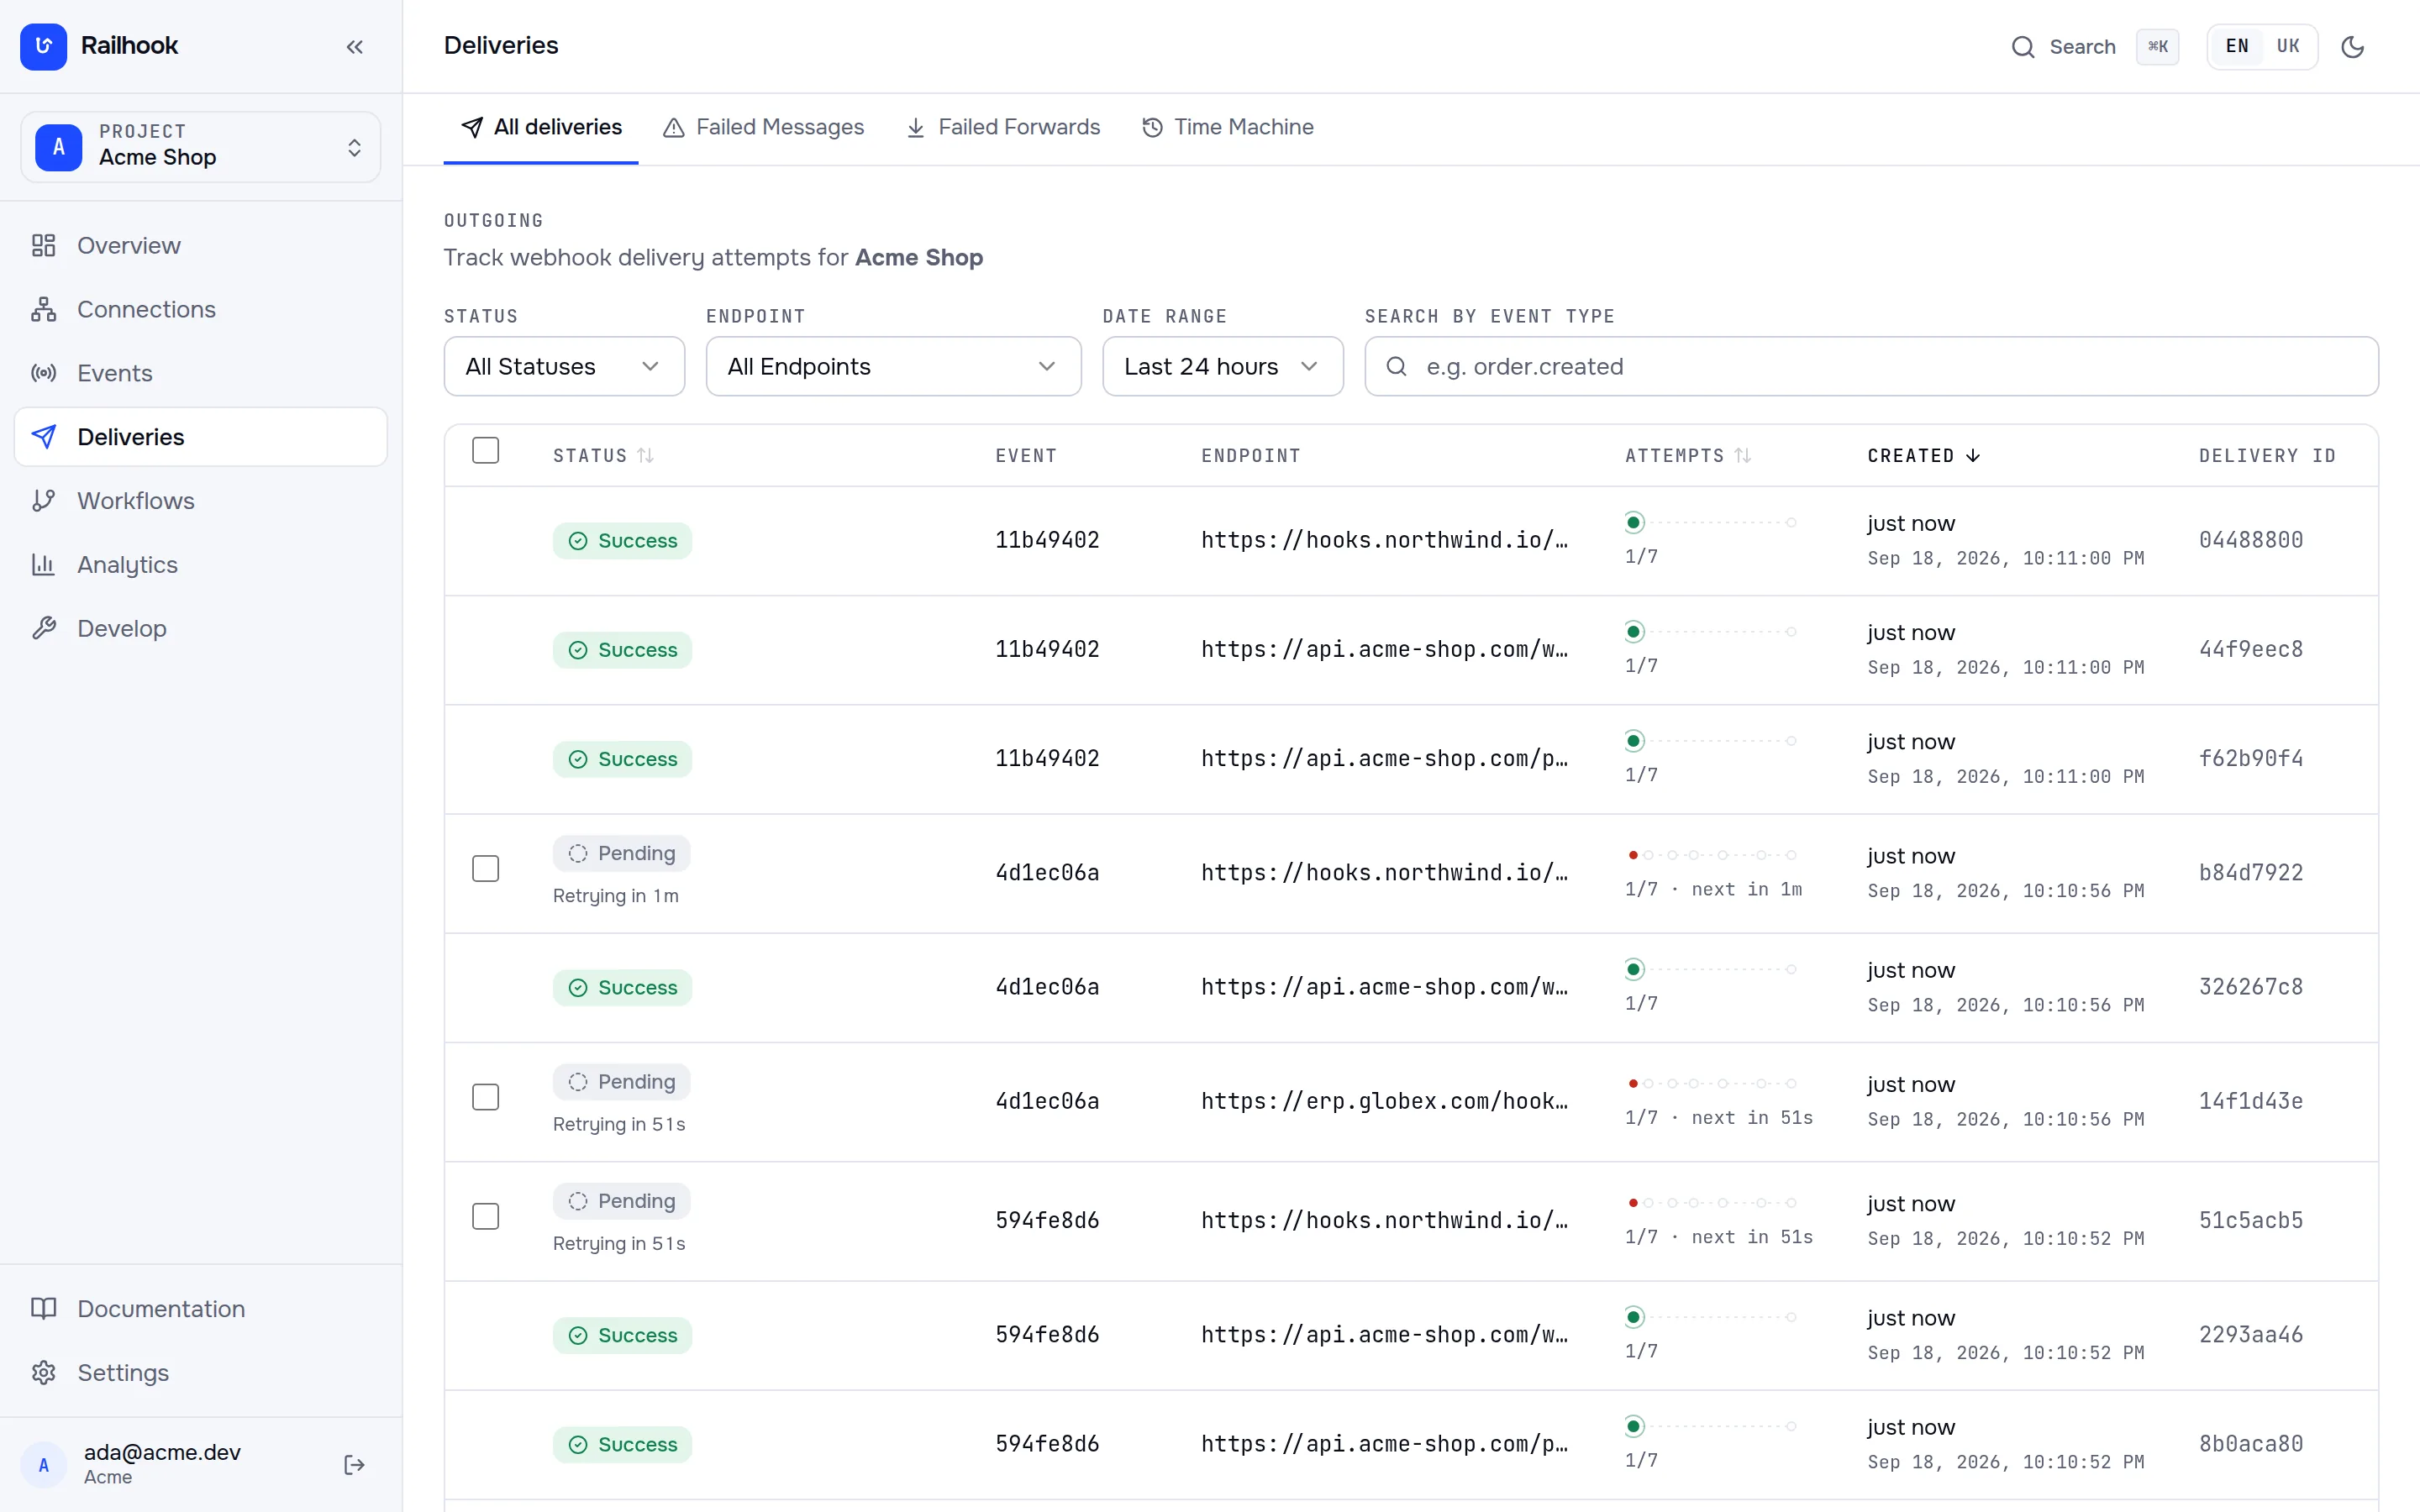
Task: Open the Overview page
Action: [200, 245]
